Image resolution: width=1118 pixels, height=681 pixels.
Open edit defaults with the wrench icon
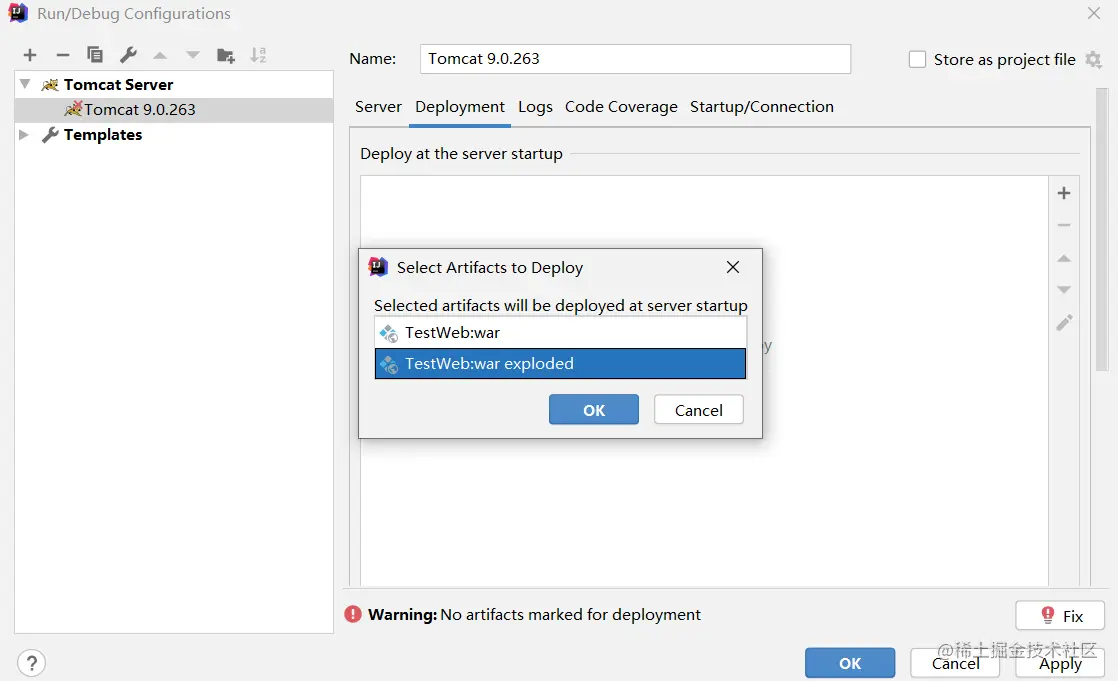(x=128, y=55)
